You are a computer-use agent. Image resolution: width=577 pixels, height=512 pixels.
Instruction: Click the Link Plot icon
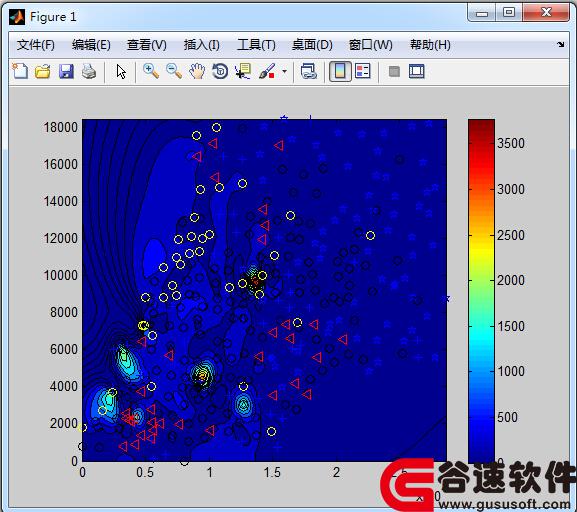pos(308,71)
